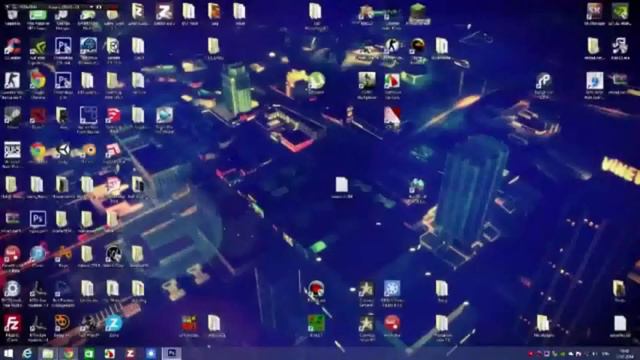Open the blue snowflake desktop shortcut
Screen dimensions: 640x360
tap(392, 288)
